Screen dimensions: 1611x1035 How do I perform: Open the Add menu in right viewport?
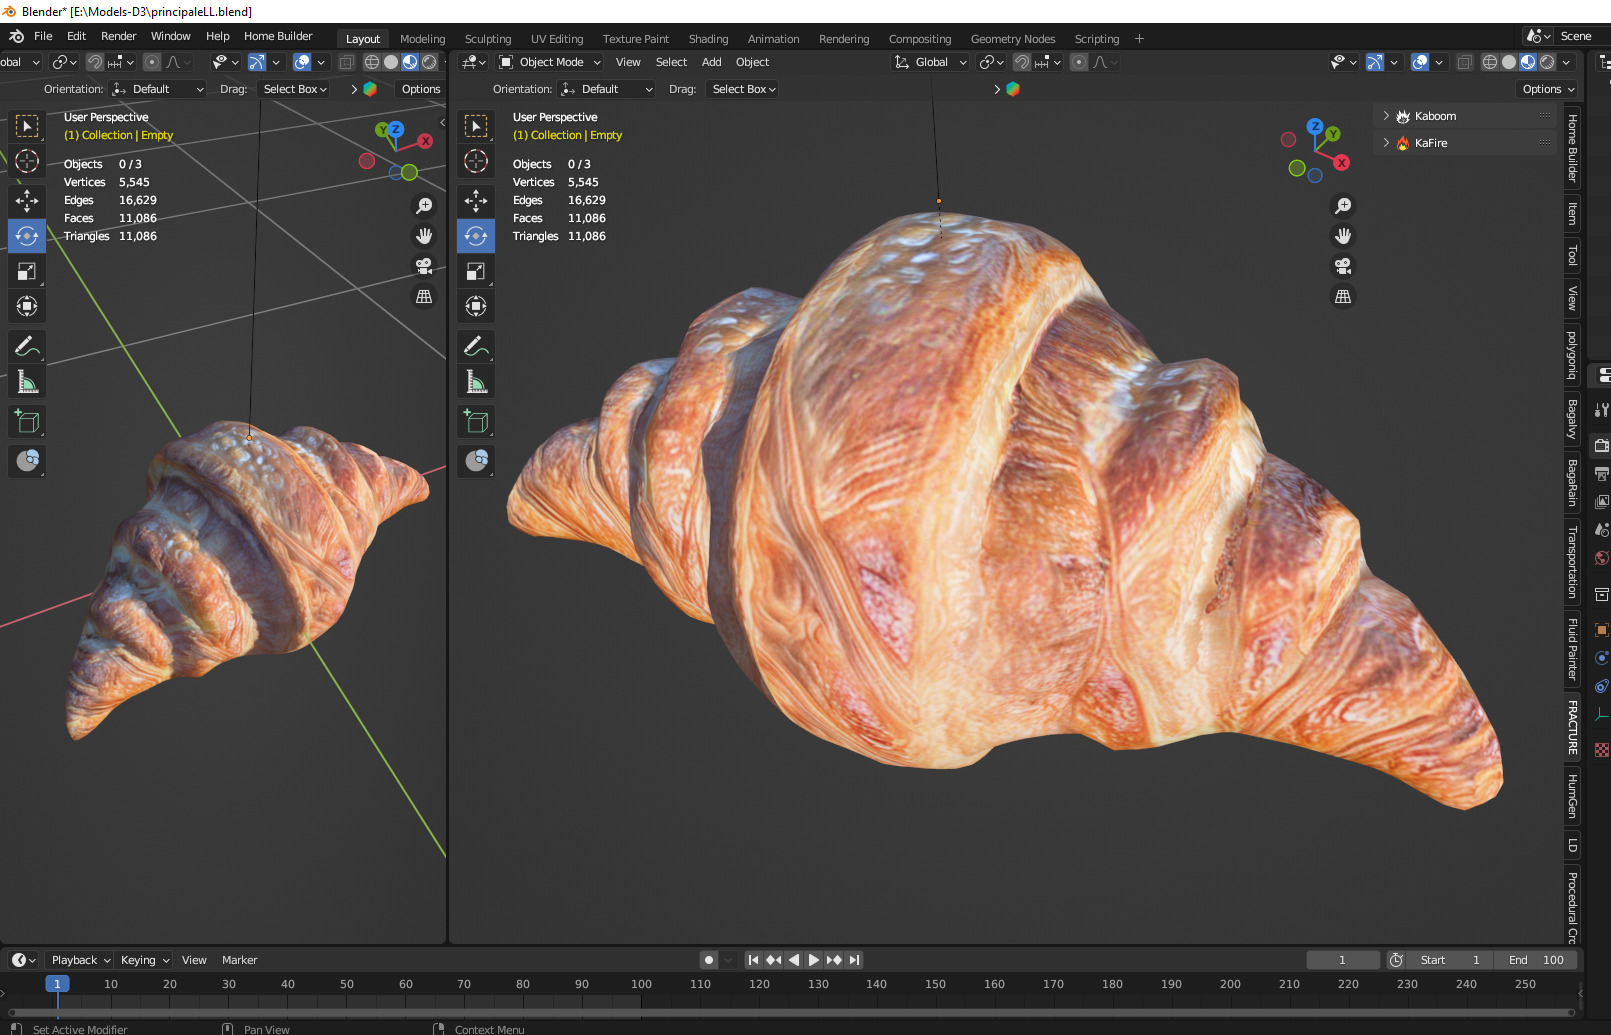point(712,62)
